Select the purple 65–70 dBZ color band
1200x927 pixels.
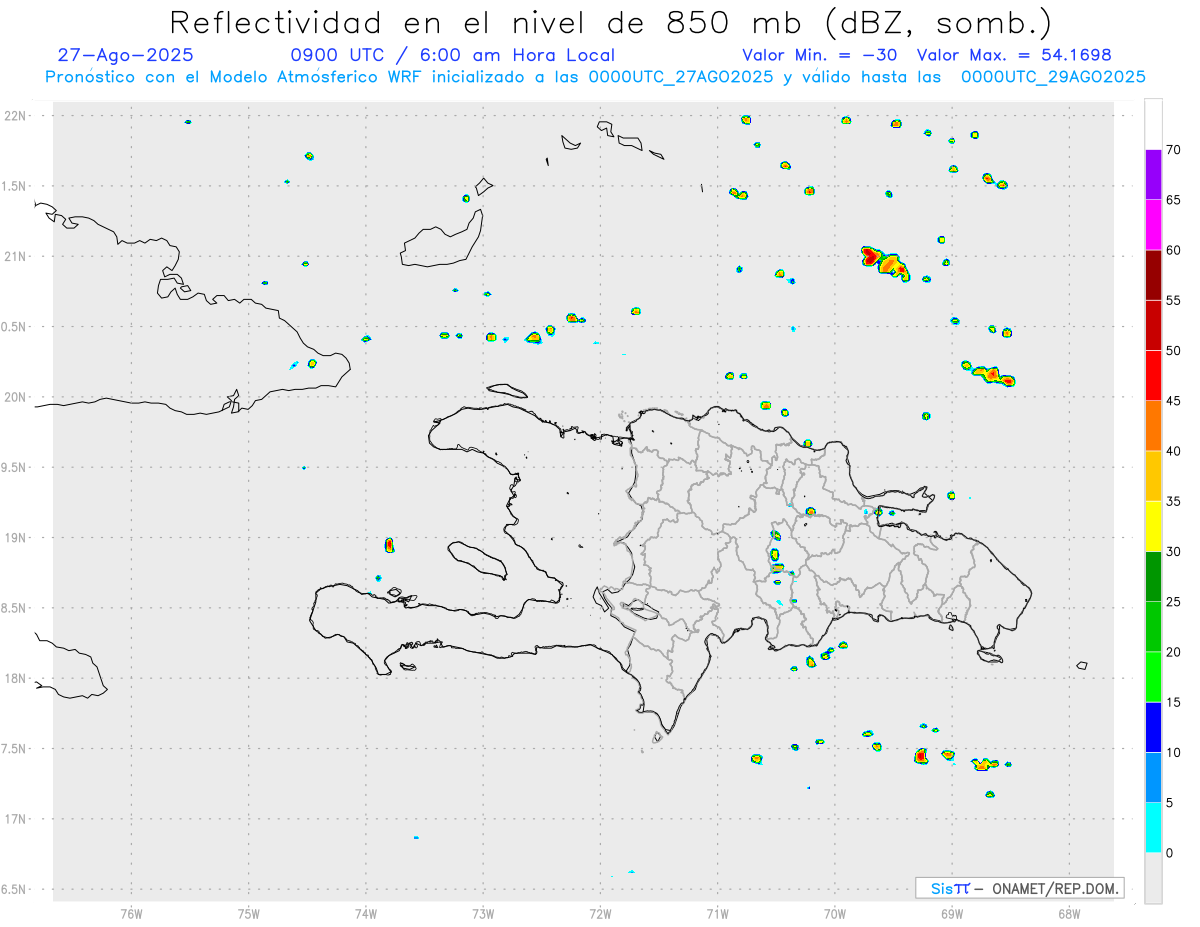pos(1153,175)
